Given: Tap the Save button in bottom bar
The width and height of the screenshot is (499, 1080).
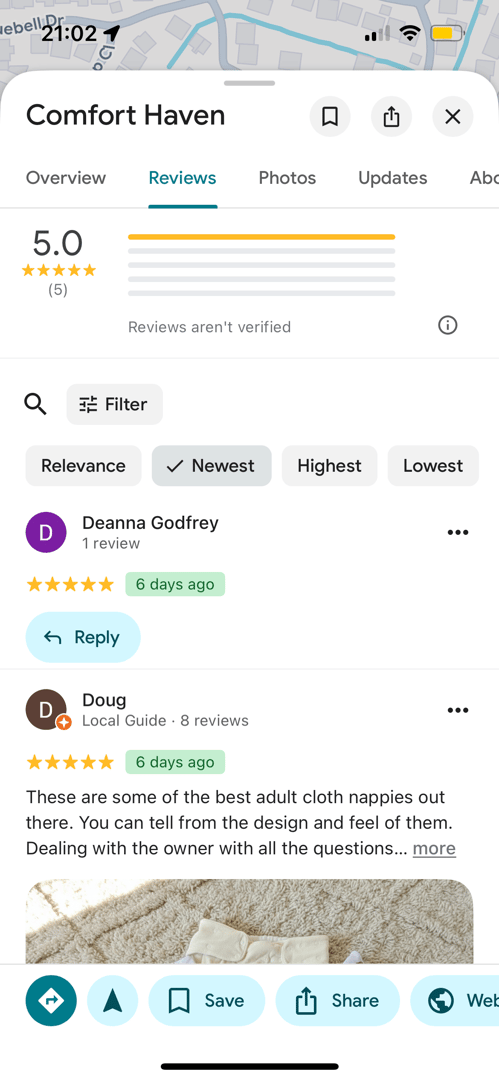Looking at the screenshot, I should (207, 1001).
